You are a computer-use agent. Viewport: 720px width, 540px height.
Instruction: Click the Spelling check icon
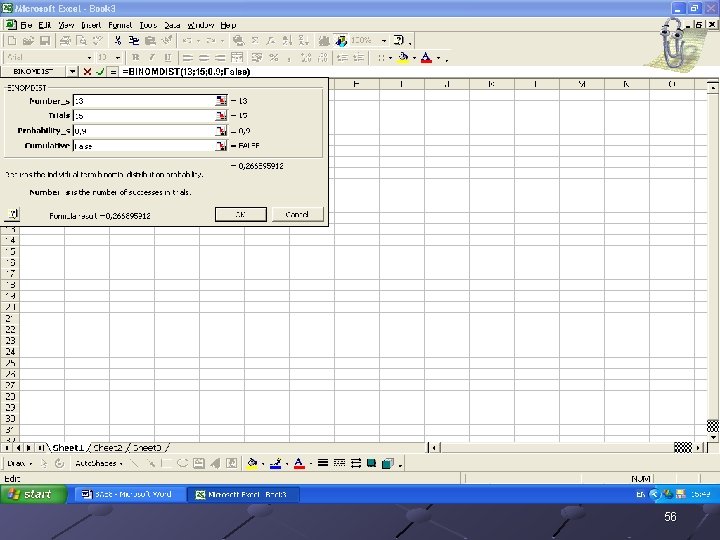(97, 41)
